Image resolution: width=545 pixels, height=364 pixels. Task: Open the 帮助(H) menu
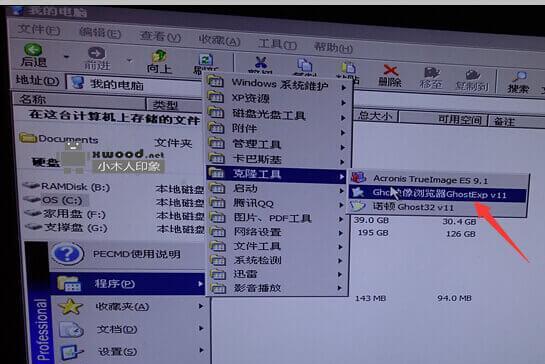(x=333, y=47)
